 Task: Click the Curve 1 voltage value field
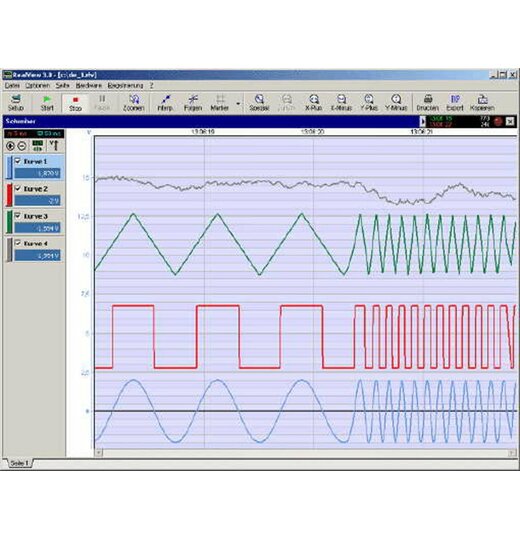38,173
